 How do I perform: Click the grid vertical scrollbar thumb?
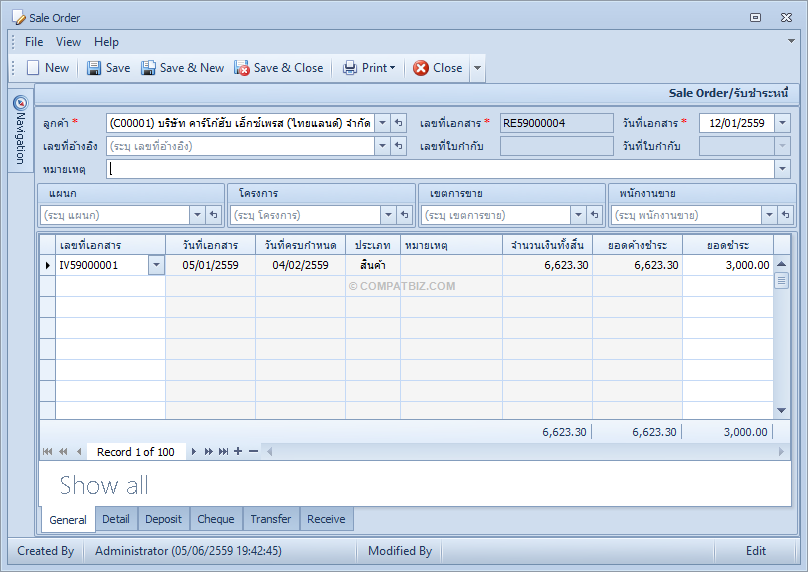[x=781, y=281]
